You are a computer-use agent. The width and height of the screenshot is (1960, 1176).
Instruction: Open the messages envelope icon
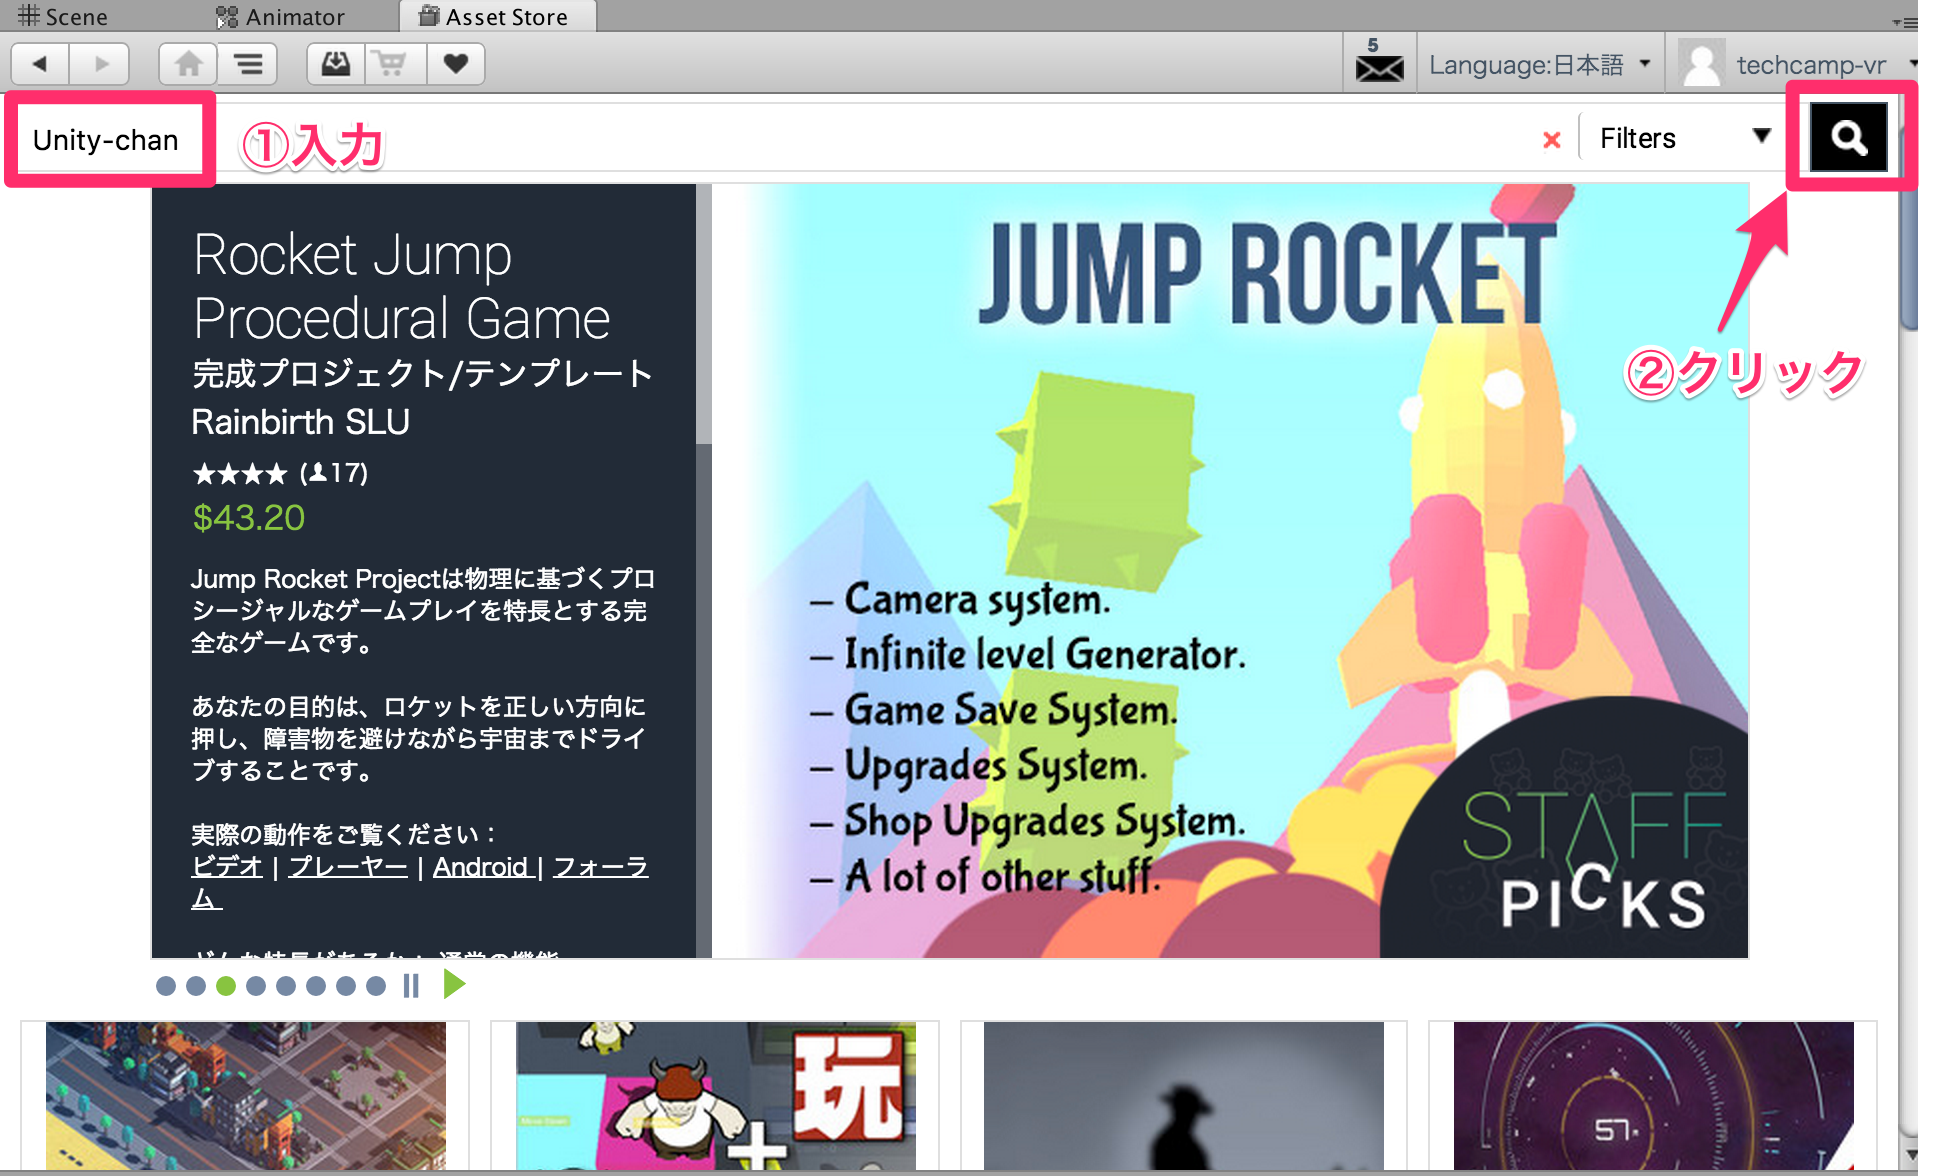coord(1379,64)
